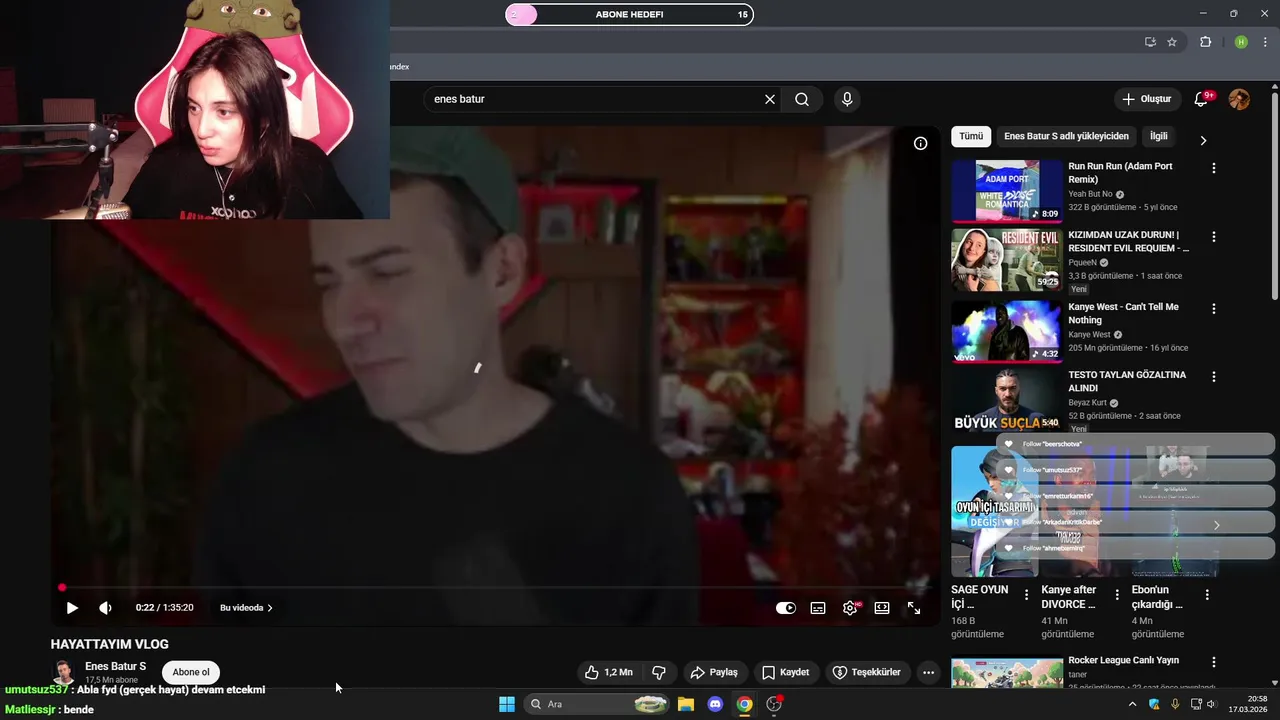Show hidden system tray icons
The image size is (1280, 720).
click(1132, 704)
